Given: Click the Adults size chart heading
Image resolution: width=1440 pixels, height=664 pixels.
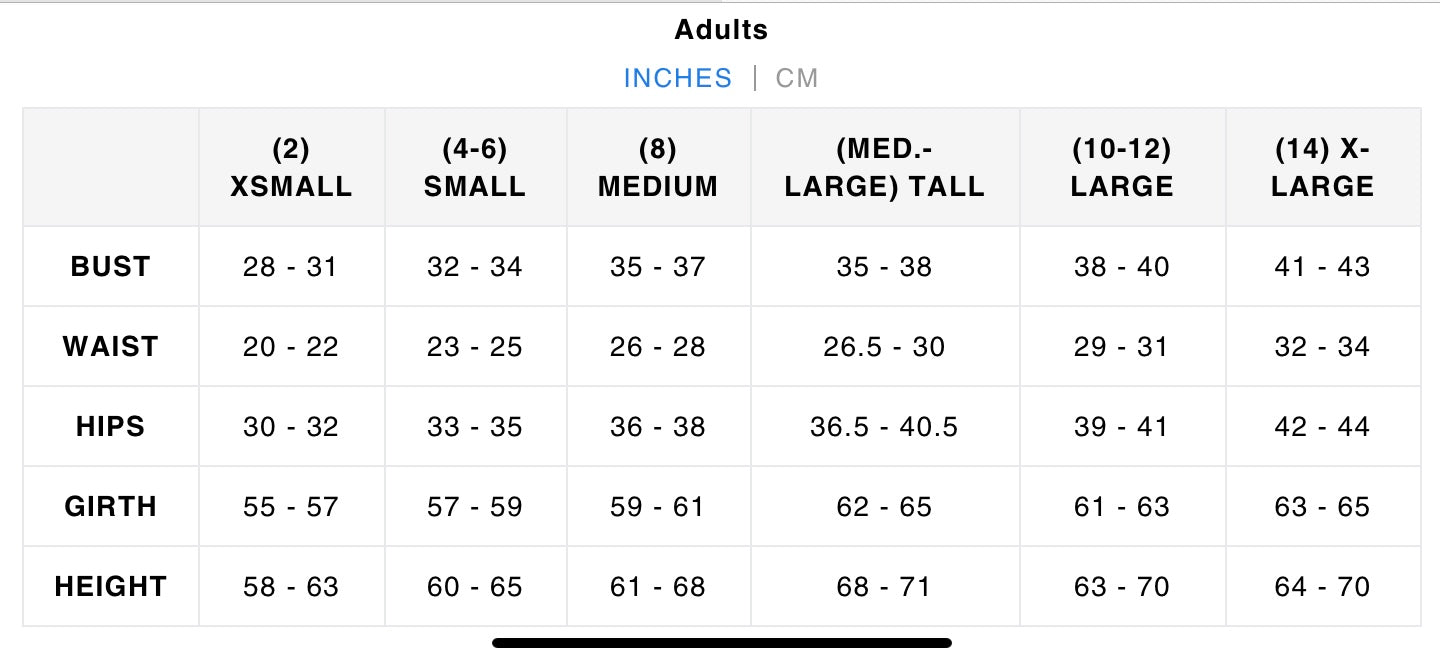Looking at the screenshot, I should click(x=721, y=30).
